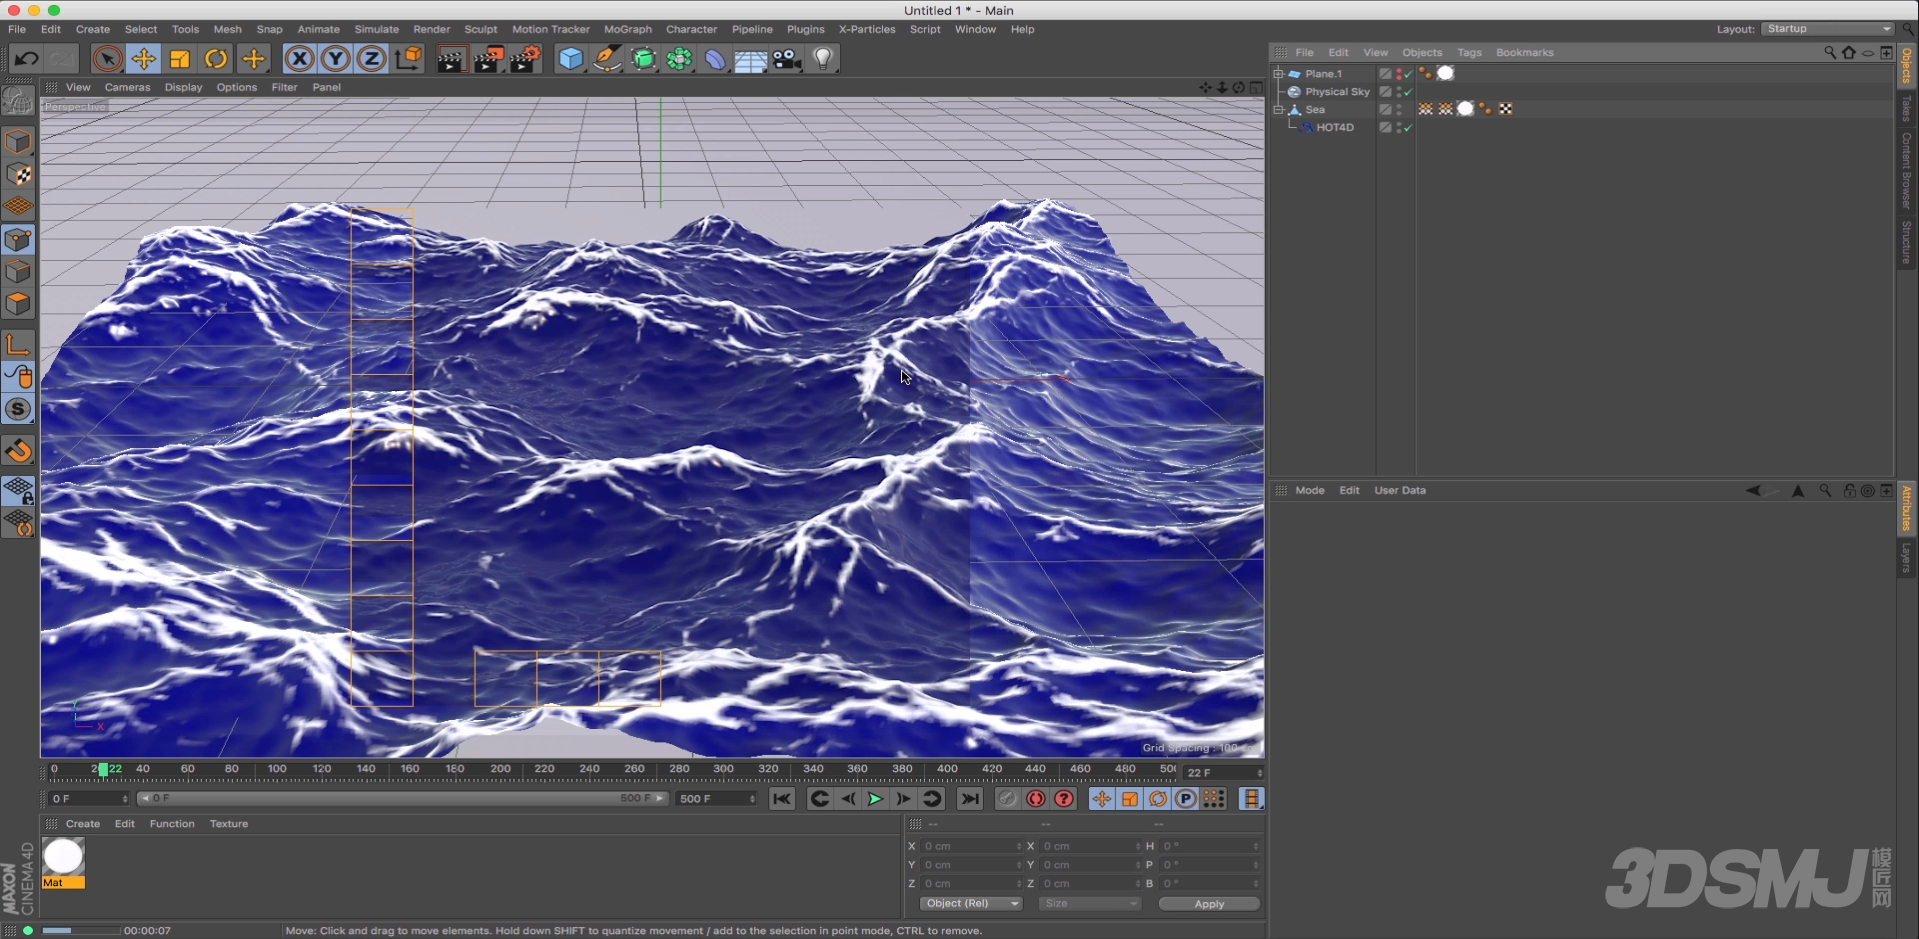
Task: Click the Locked Workplane icon
Action: (x=18, y=490)
